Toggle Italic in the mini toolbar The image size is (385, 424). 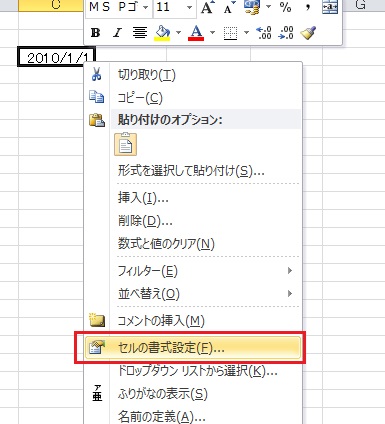[x=117, y=33]
